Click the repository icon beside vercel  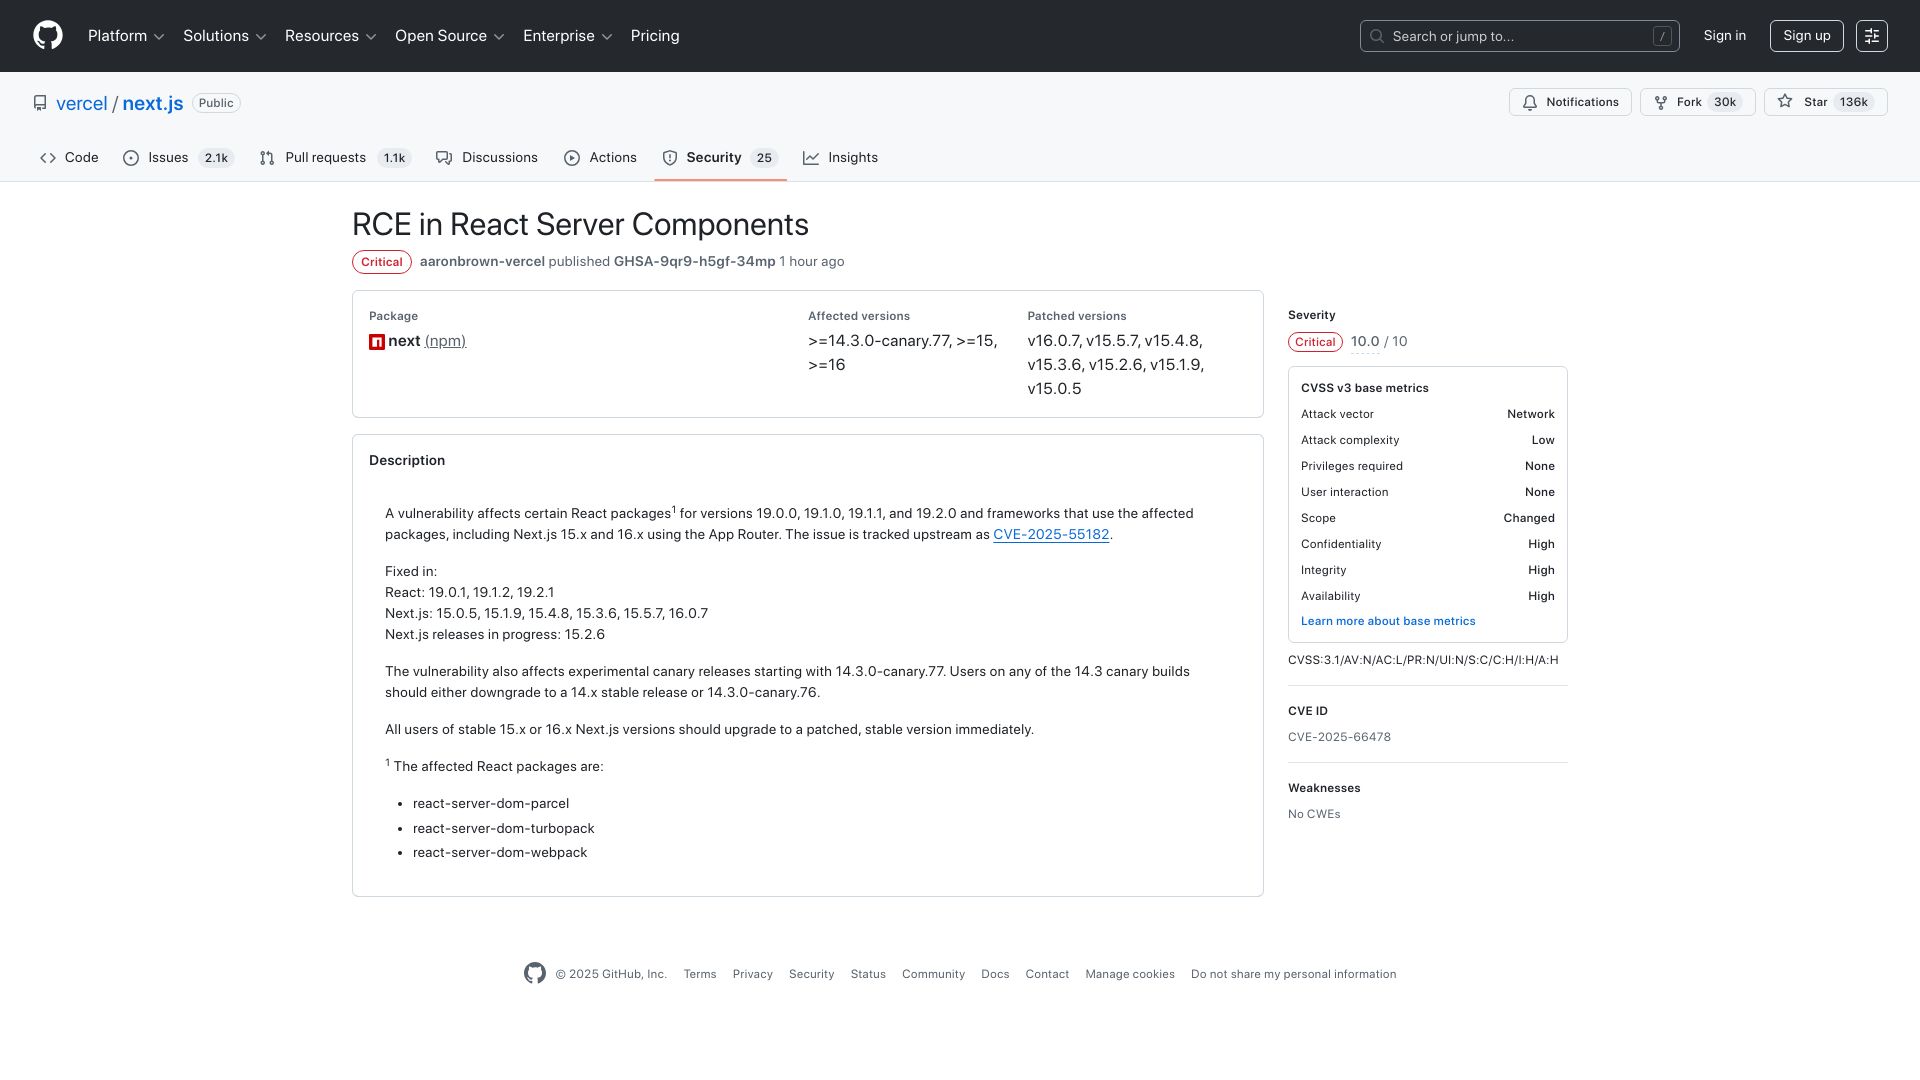click(x=40, y=103)
